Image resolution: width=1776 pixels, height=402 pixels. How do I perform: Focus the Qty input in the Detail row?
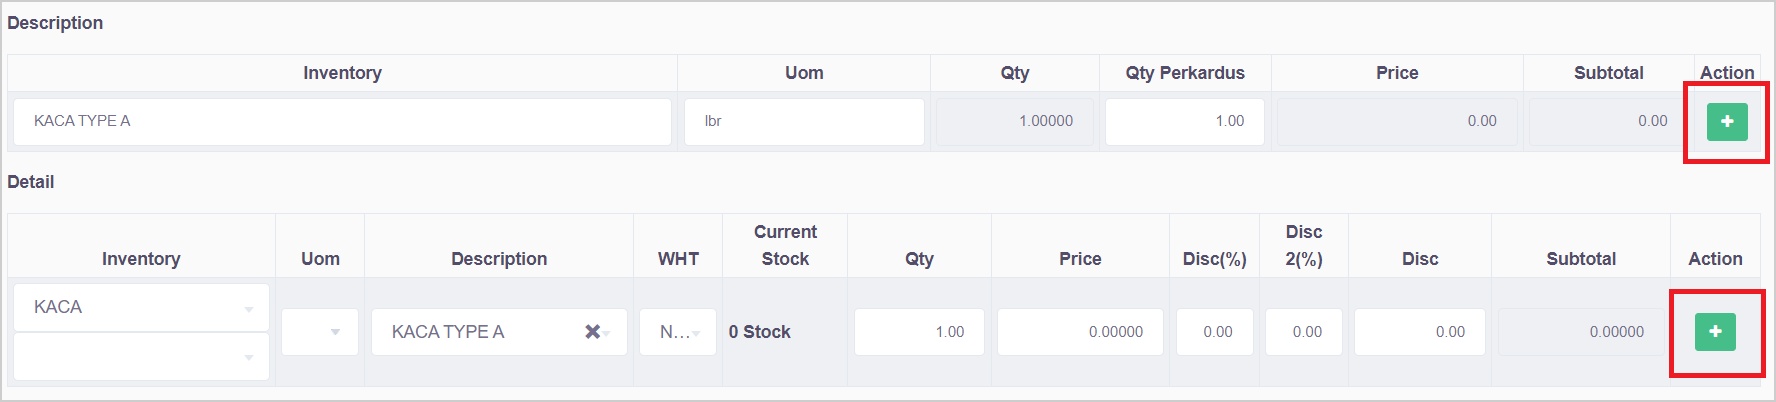[919, 332]
